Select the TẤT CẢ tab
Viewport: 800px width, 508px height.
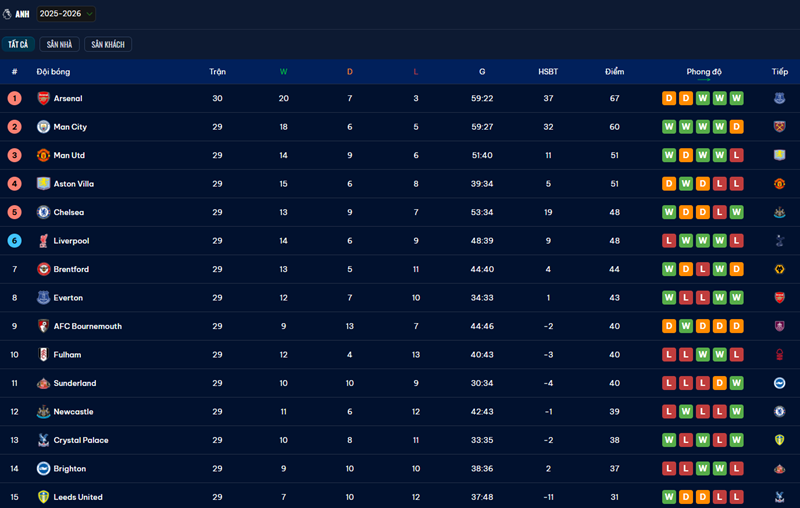18,45
